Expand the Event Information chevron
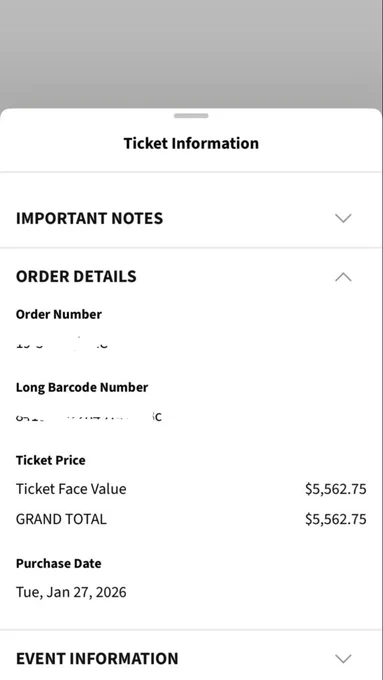Image resolution: width=383 pixels, height=680 pixels. (x=343, y=659)
